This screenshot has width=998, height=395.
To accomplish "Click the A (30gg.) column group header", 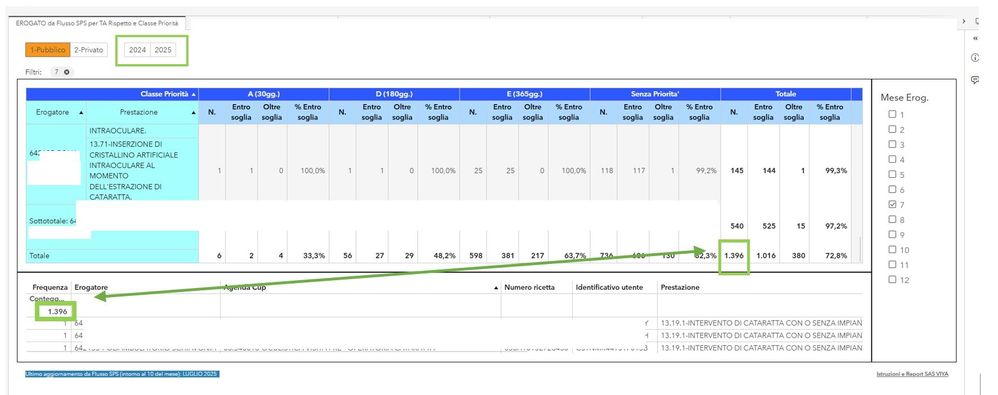I will (264, 94).
